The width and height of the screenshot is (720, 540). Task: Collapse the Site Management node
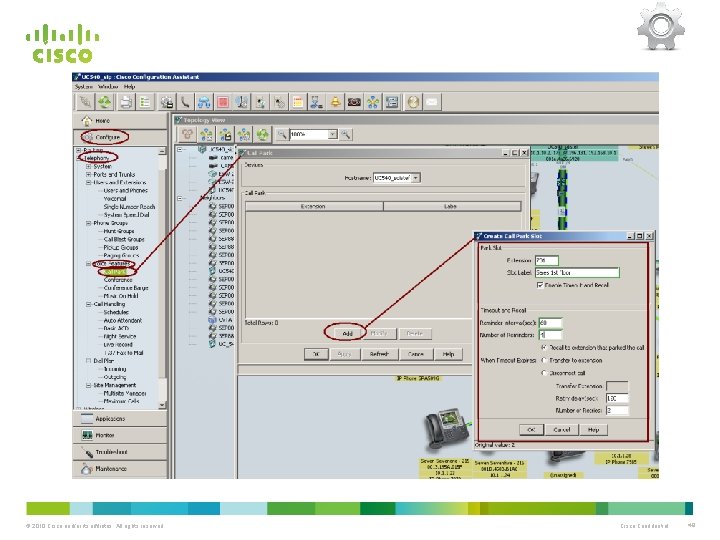[88, 385]
